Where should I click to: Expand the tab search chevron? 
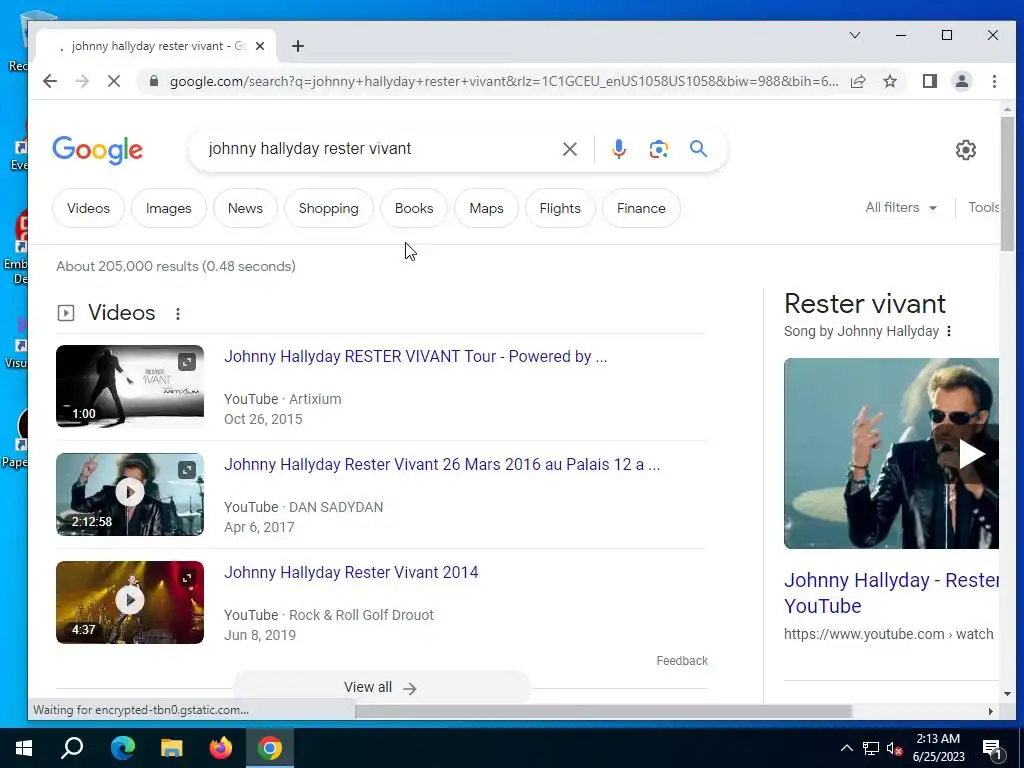pyautogui.click(x=854, y=35)
